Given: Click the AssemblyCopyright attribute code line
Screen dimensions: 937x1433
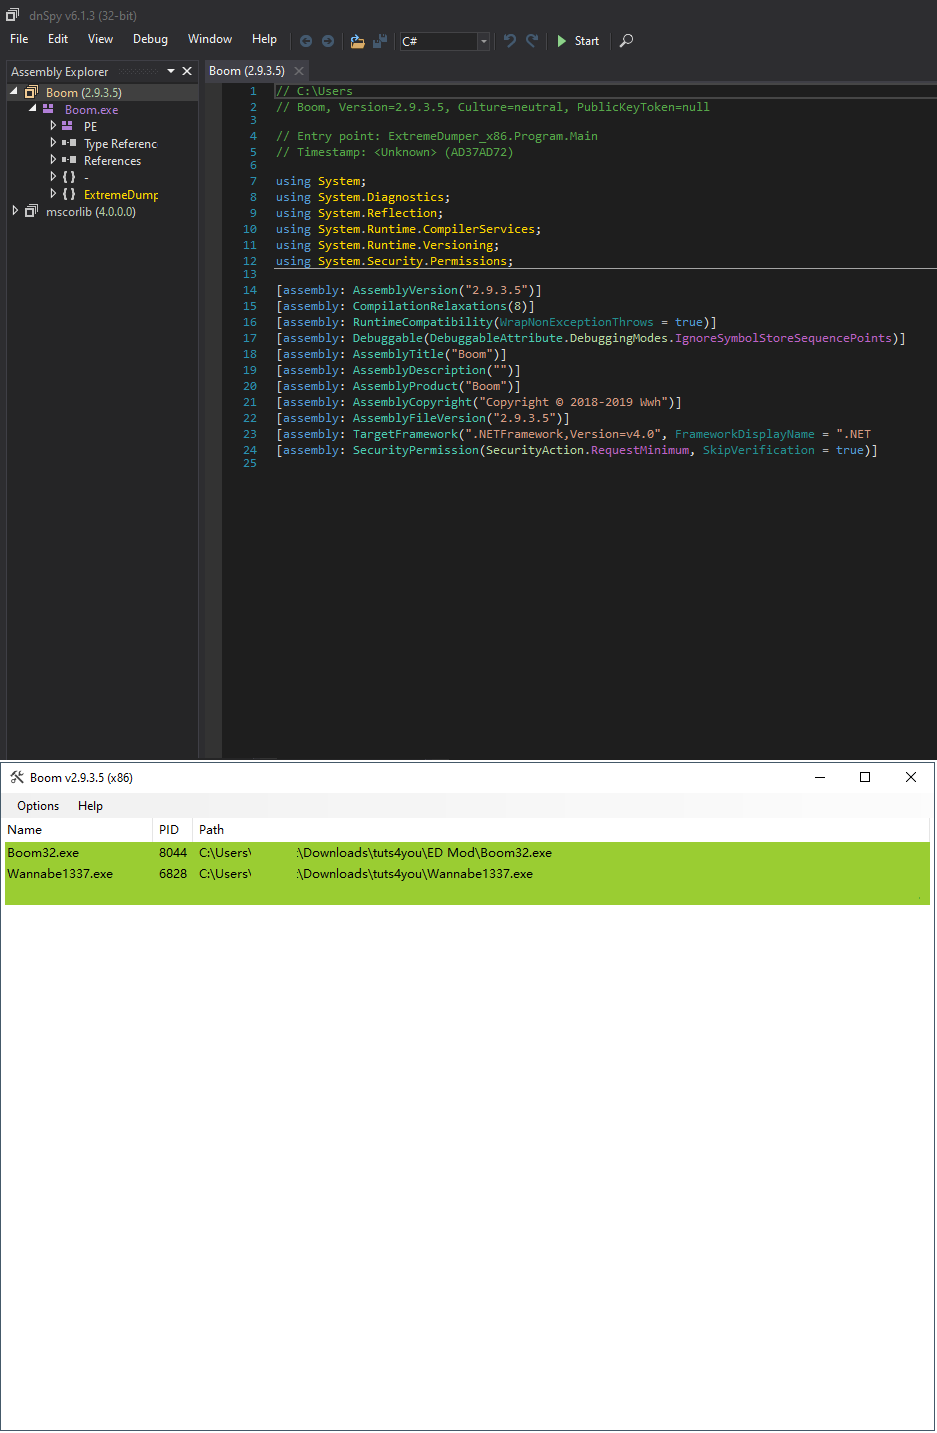Looking at the screenshot, I should pos(479,402).
